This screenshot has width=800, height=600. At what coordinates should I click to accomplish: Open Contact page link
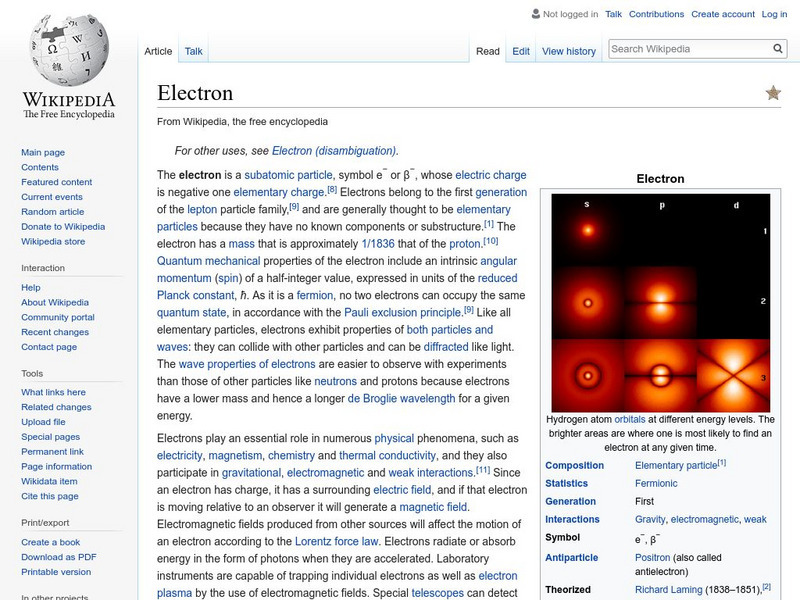(x=49, y=346)
